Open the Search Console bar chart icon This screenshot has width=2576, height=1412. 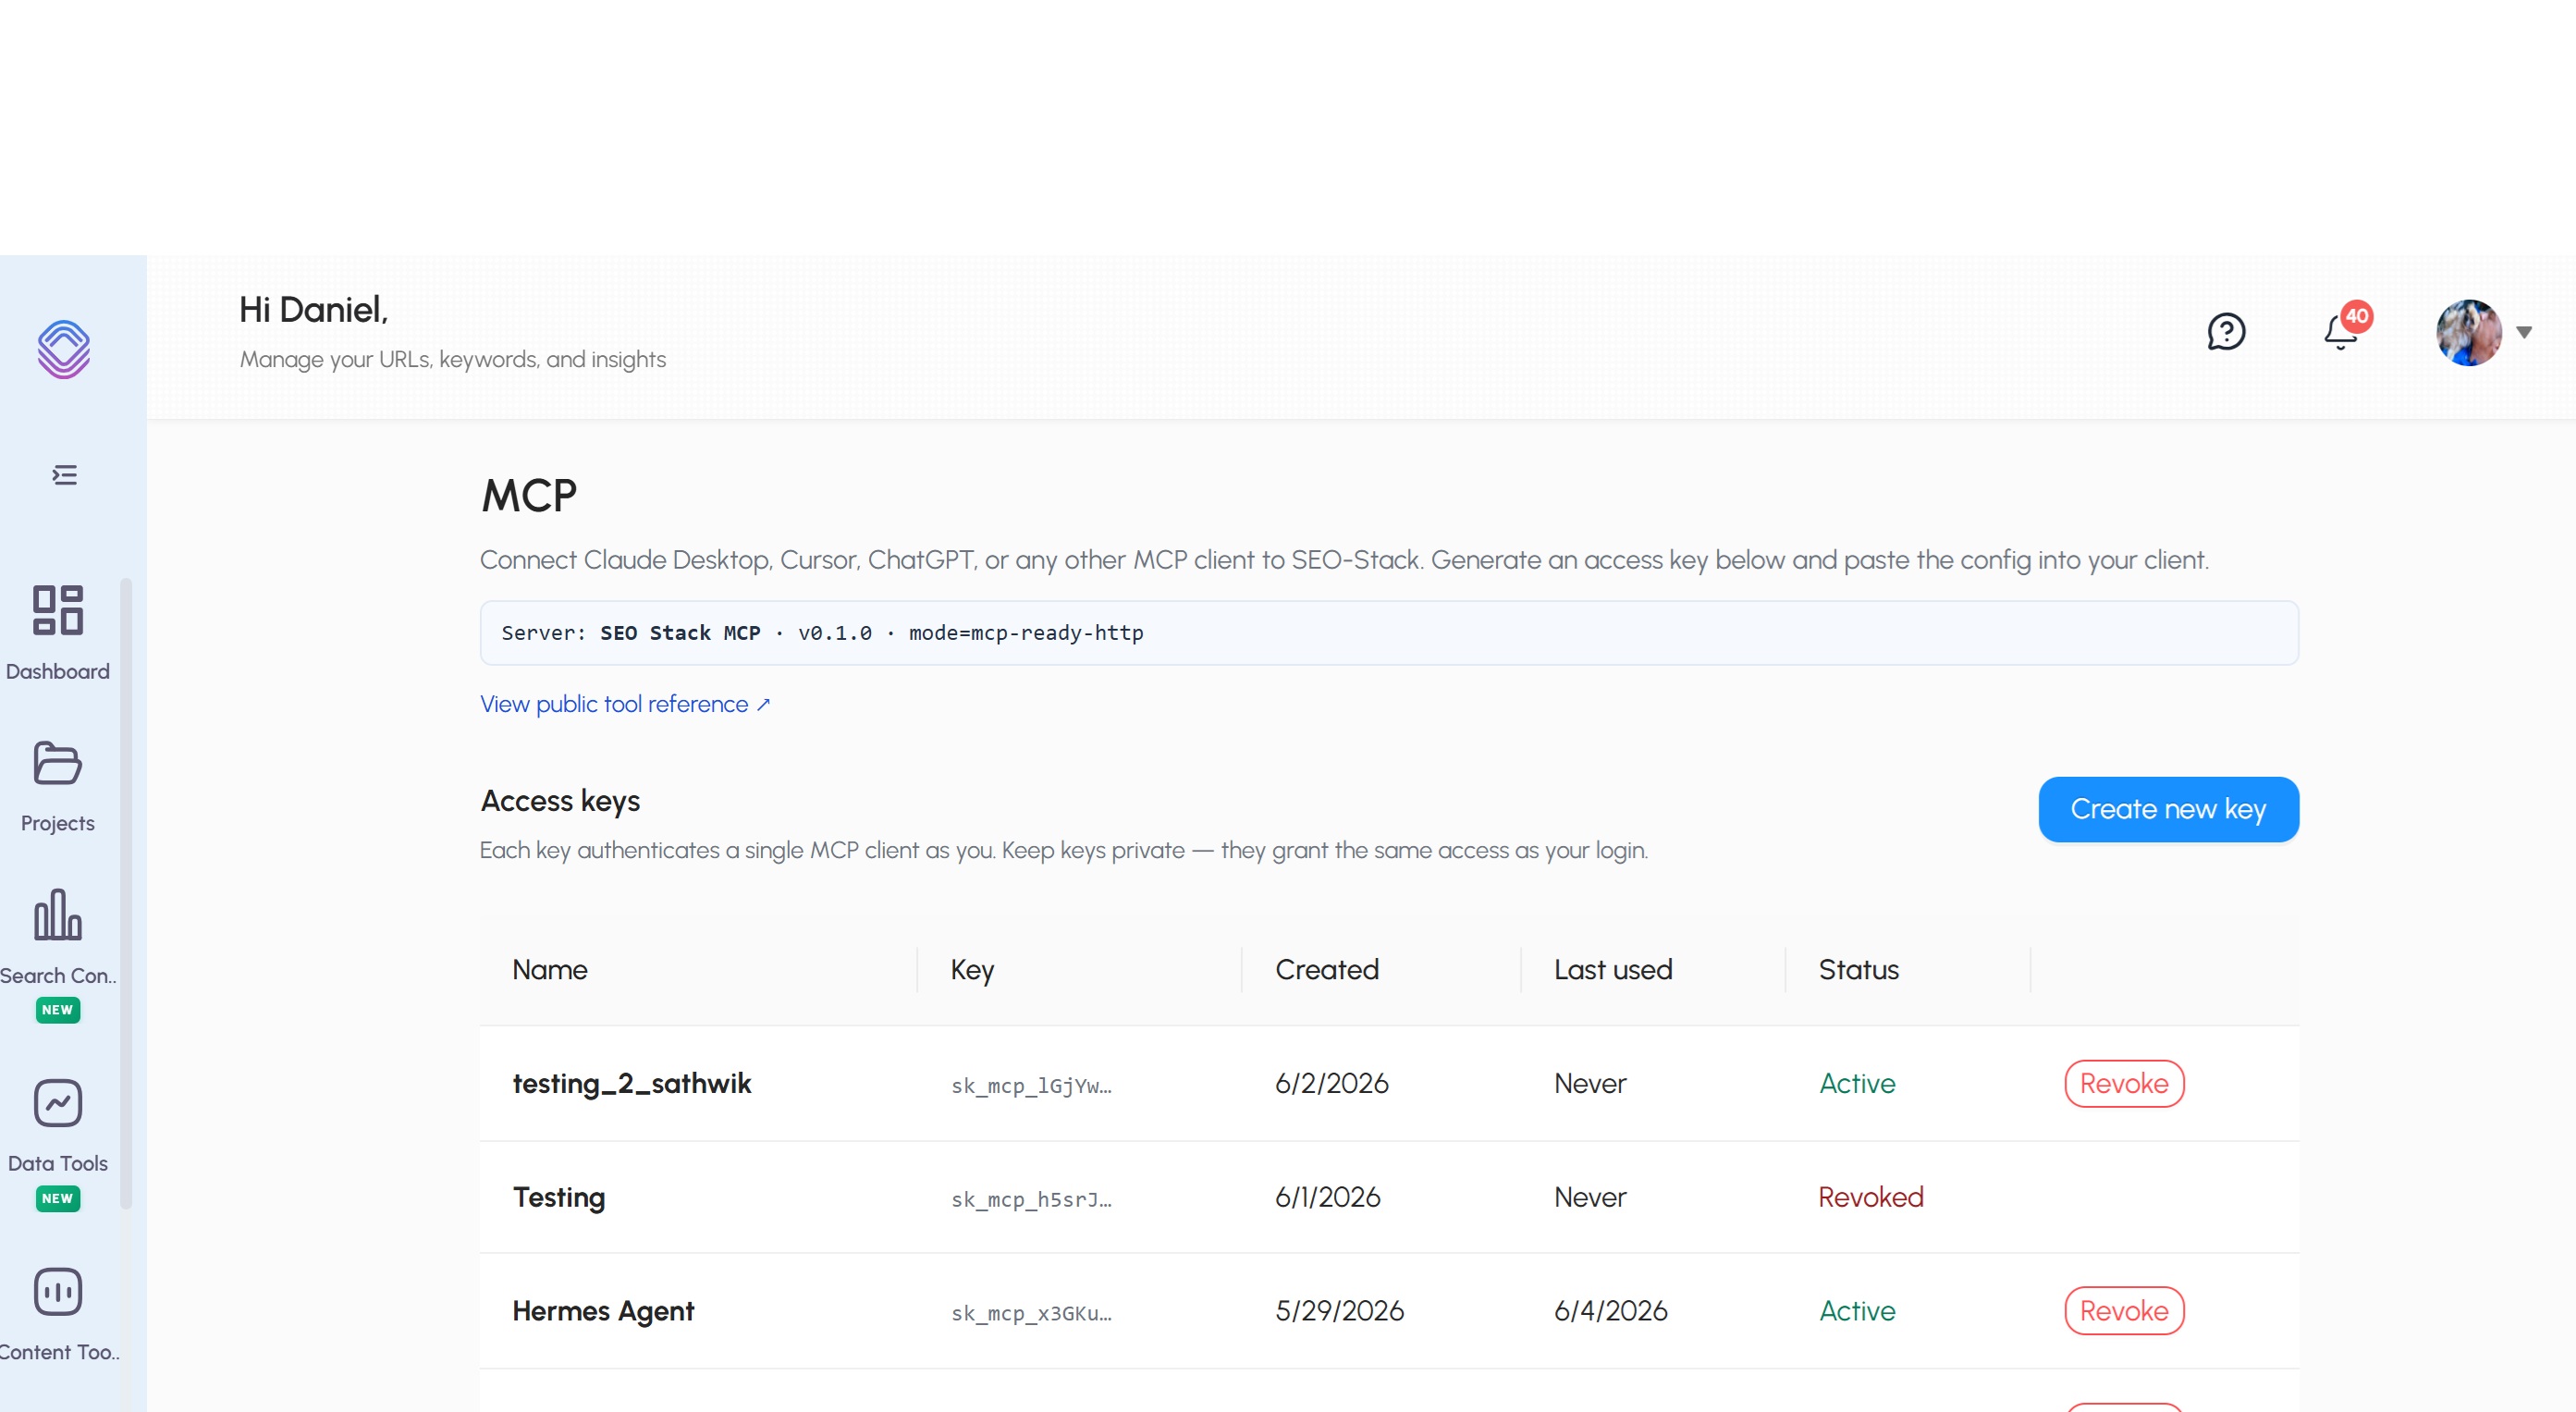pyautogui.click(x=58, y=915)
